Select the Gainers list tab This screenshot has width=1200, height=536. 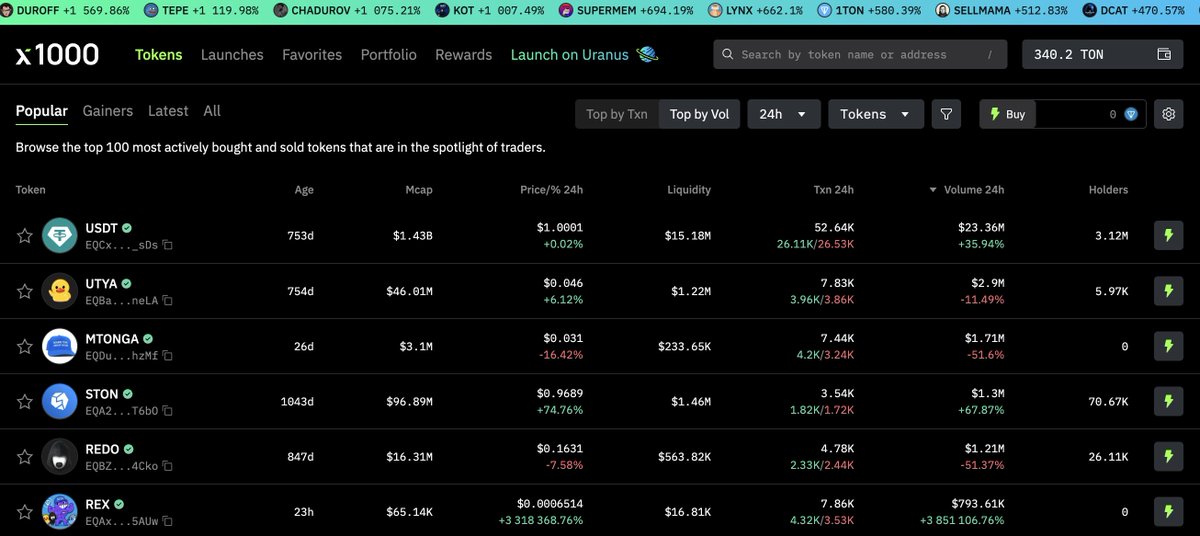(108, 111)
